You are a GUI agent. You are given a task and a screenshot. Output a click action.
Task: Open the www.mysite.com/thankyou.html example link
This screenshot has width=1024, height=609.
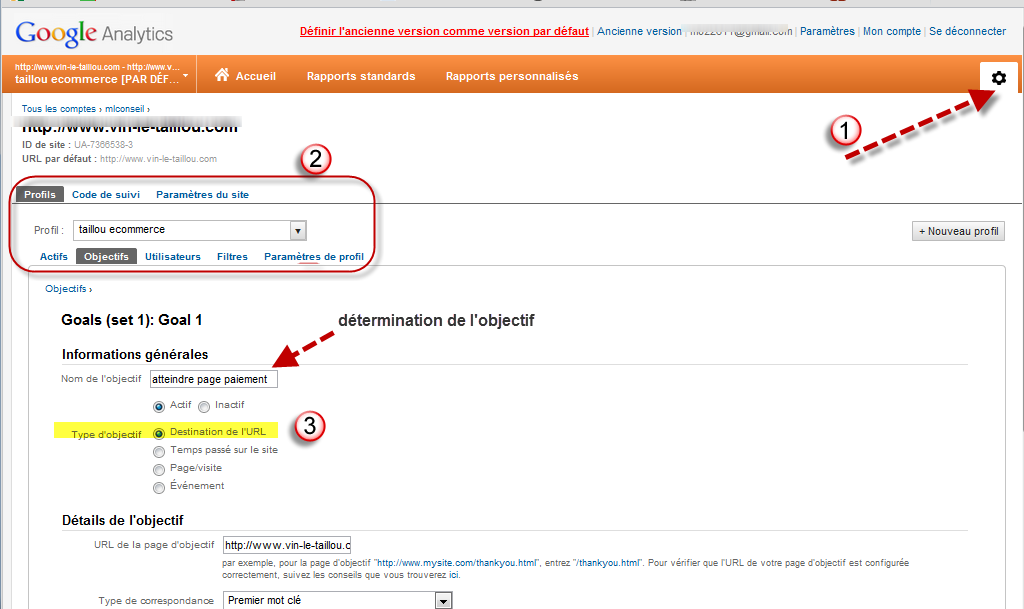457,563
